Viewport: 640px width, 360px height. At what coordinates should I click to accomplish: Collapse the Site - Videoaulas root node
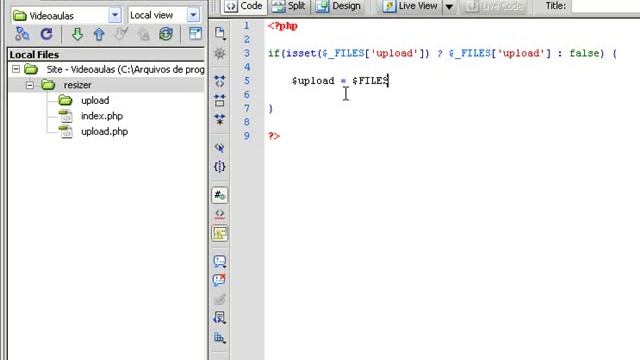(x=16, y=69)
